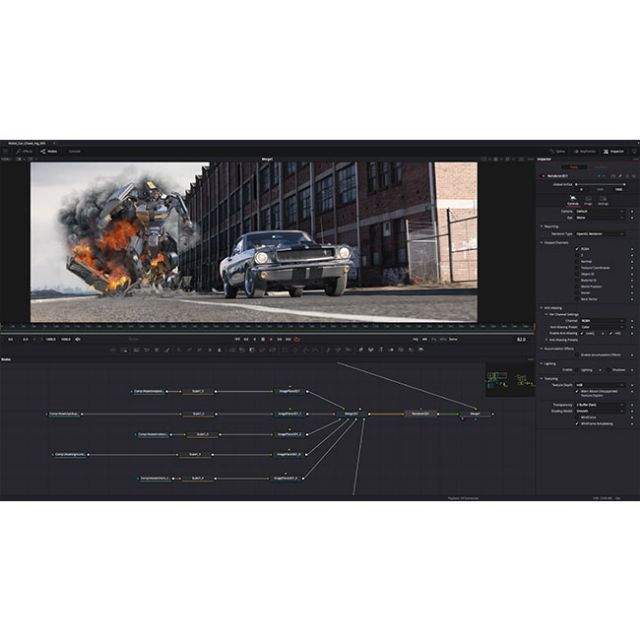640x640 pixels.
Task: Click the current frame field showing 82.0
Action: click(522, 339)
